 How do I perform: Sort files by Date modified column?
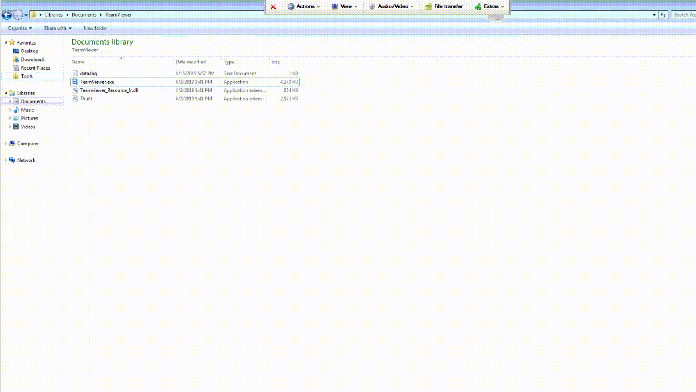coord(191,62)
